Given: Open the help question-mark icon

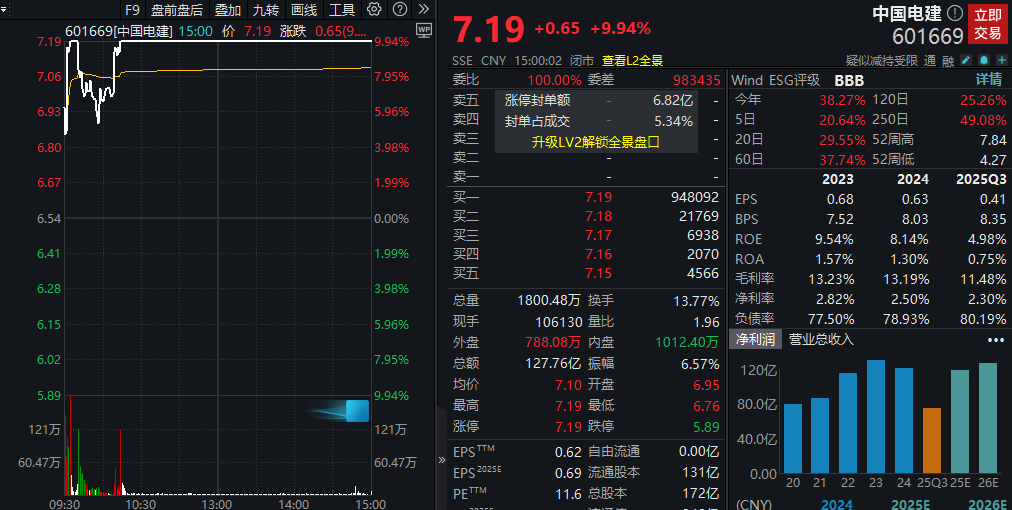Looking at the screenshot, I should (400, 9).
